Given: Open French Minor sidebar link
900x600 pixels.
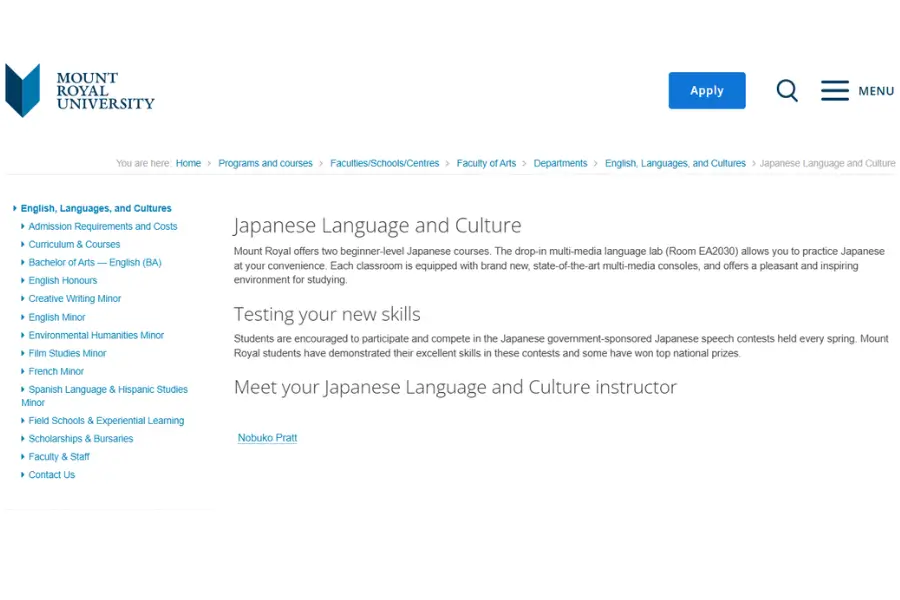Looking at the screenshot, I should pyautogui.click(x=56, y=371).
